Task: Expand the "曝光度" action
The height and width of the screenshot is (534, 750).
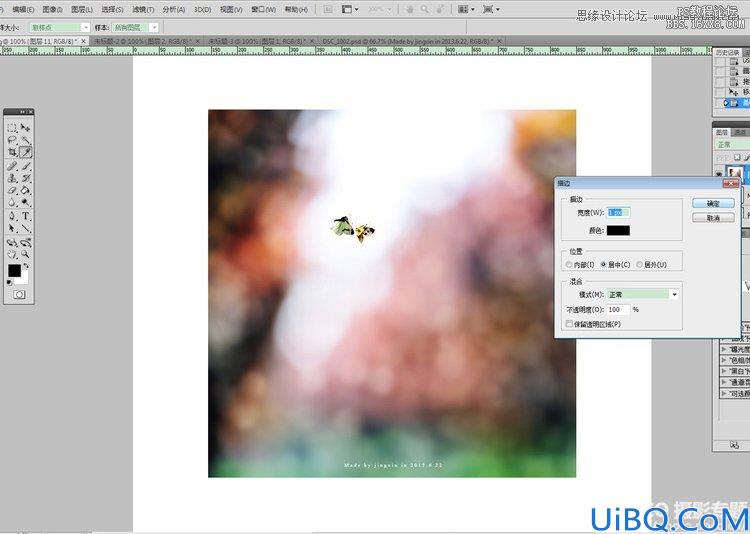Action: 724,349
